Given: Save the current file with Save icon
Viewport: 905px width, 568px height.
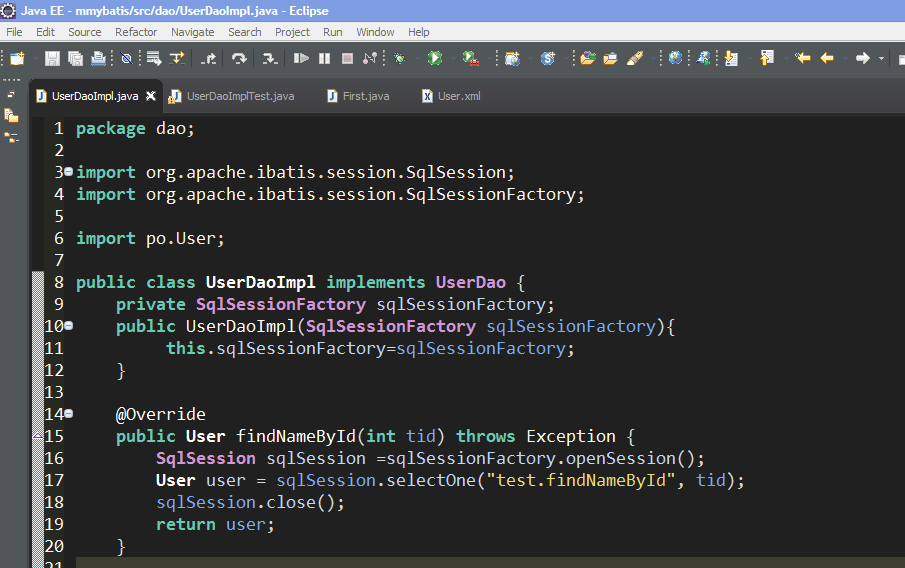Looking at the screenshot, I should tap(53, 58).
